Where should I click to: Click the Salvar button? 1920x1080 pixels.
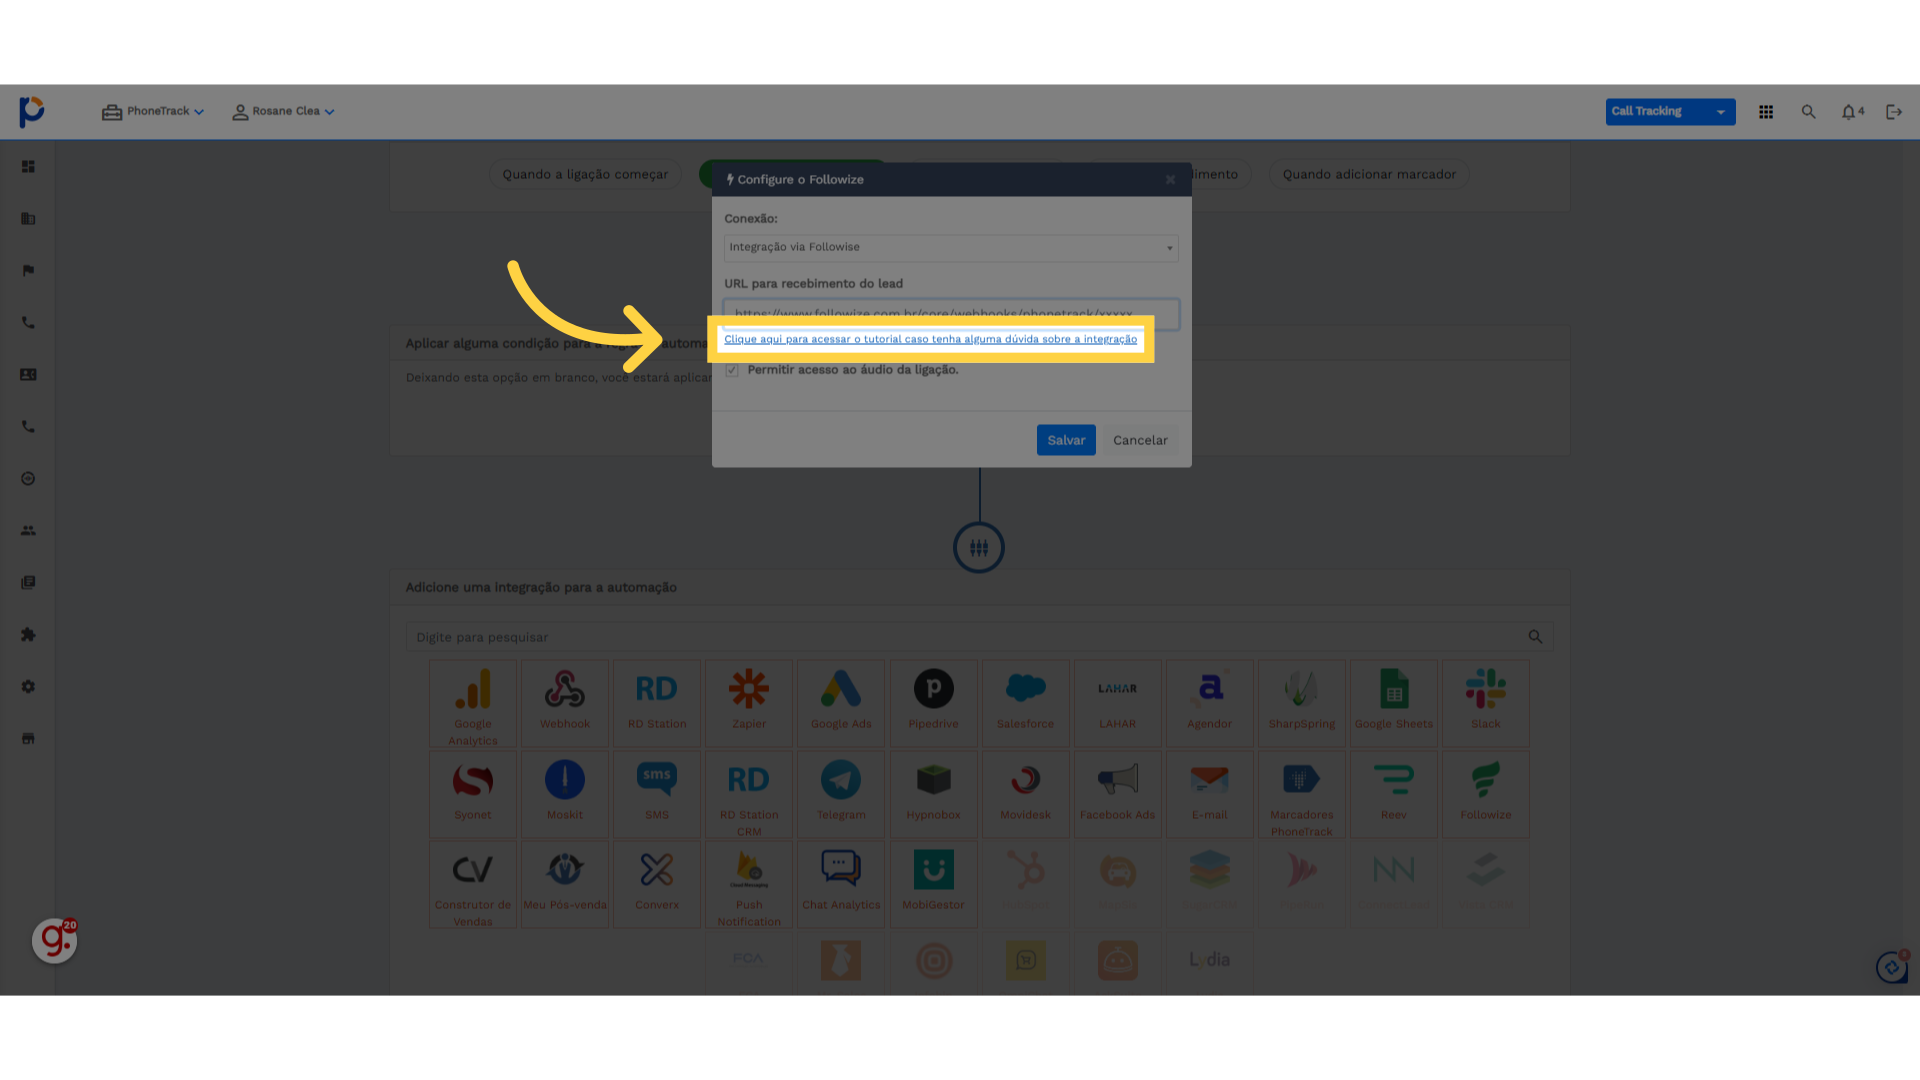pyautogui.click(x=1066, y=440)
